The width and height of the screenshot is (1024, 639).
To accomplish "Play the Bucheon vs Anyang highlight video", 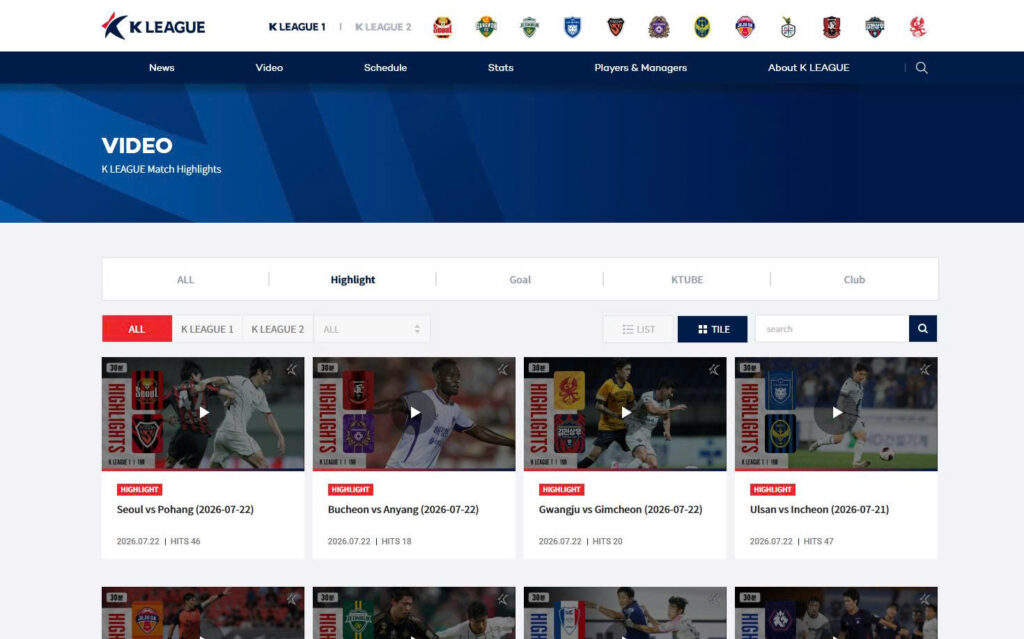I will pos(415,412).
